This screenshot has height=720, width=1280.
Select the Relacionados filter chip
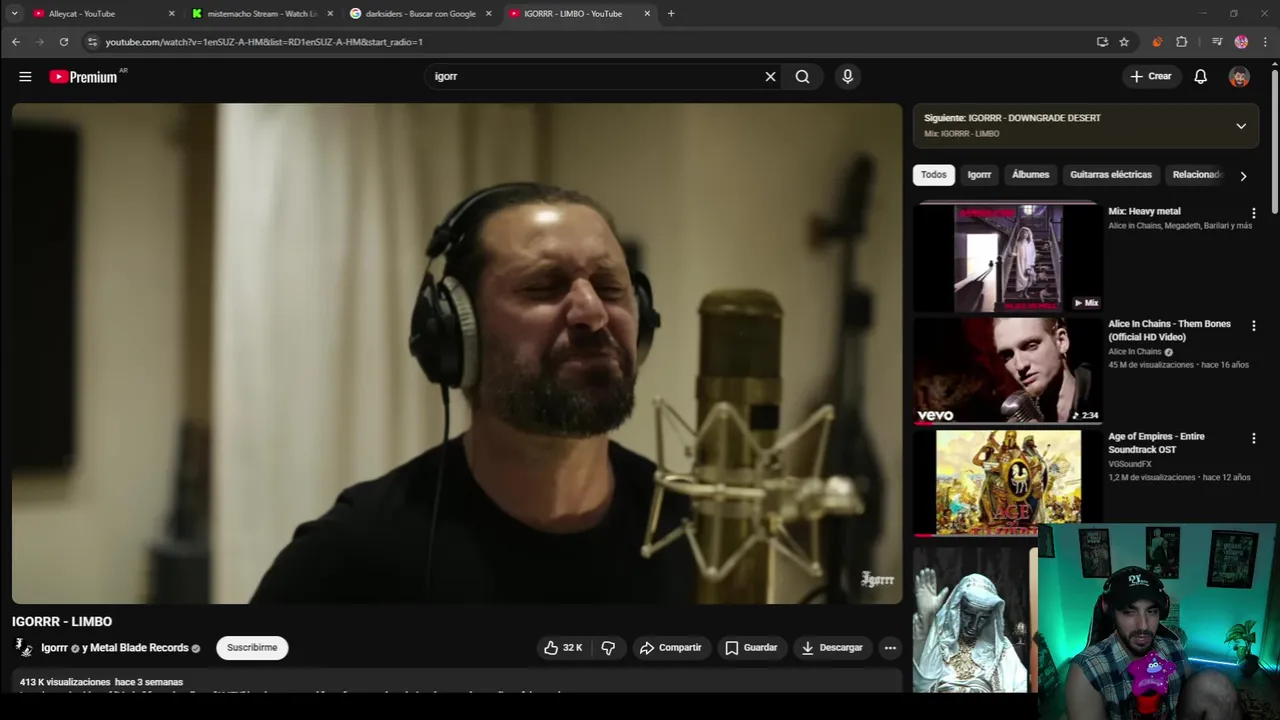pyautogui.click(x=1197, y=175)
